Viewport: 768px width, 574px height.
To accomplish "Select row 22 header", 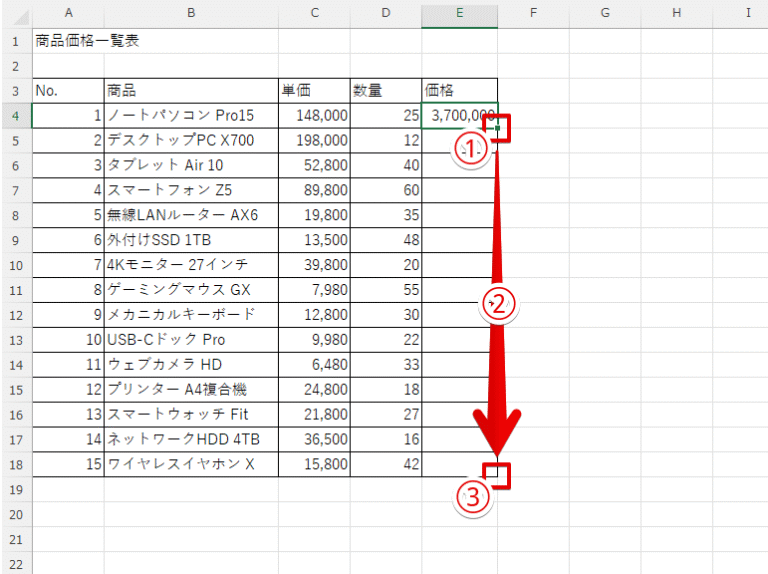I will 16,562.
